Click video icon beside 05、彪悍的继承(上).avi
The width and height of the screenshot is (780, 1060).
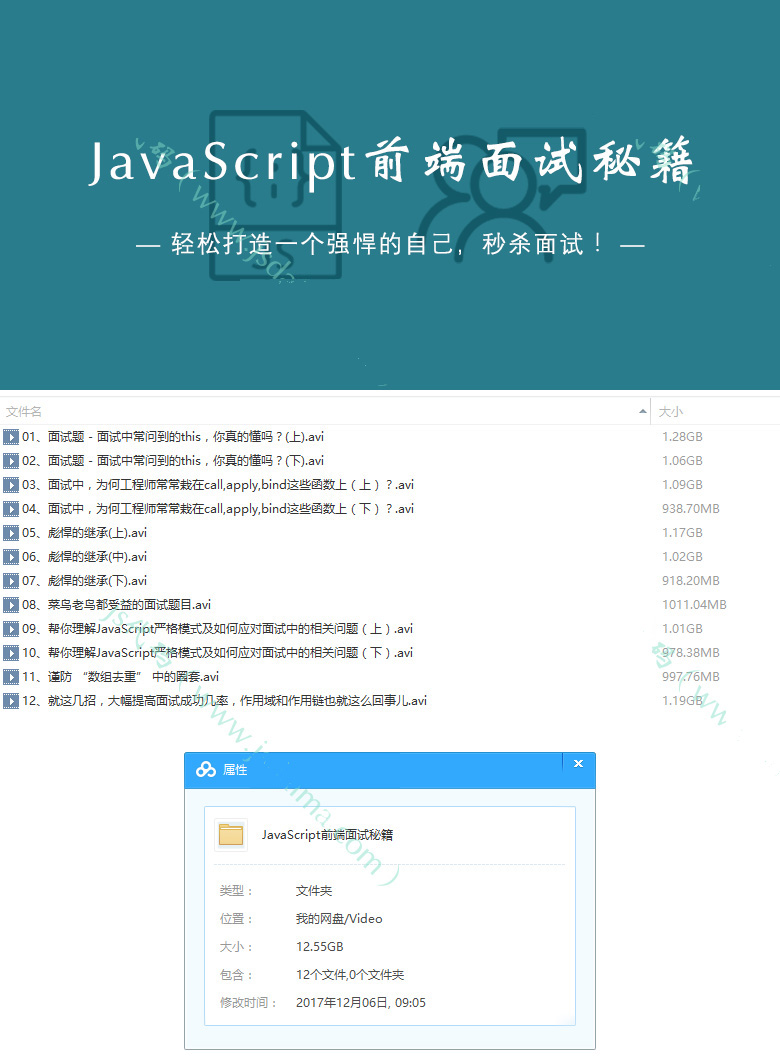tap(11, 533)
